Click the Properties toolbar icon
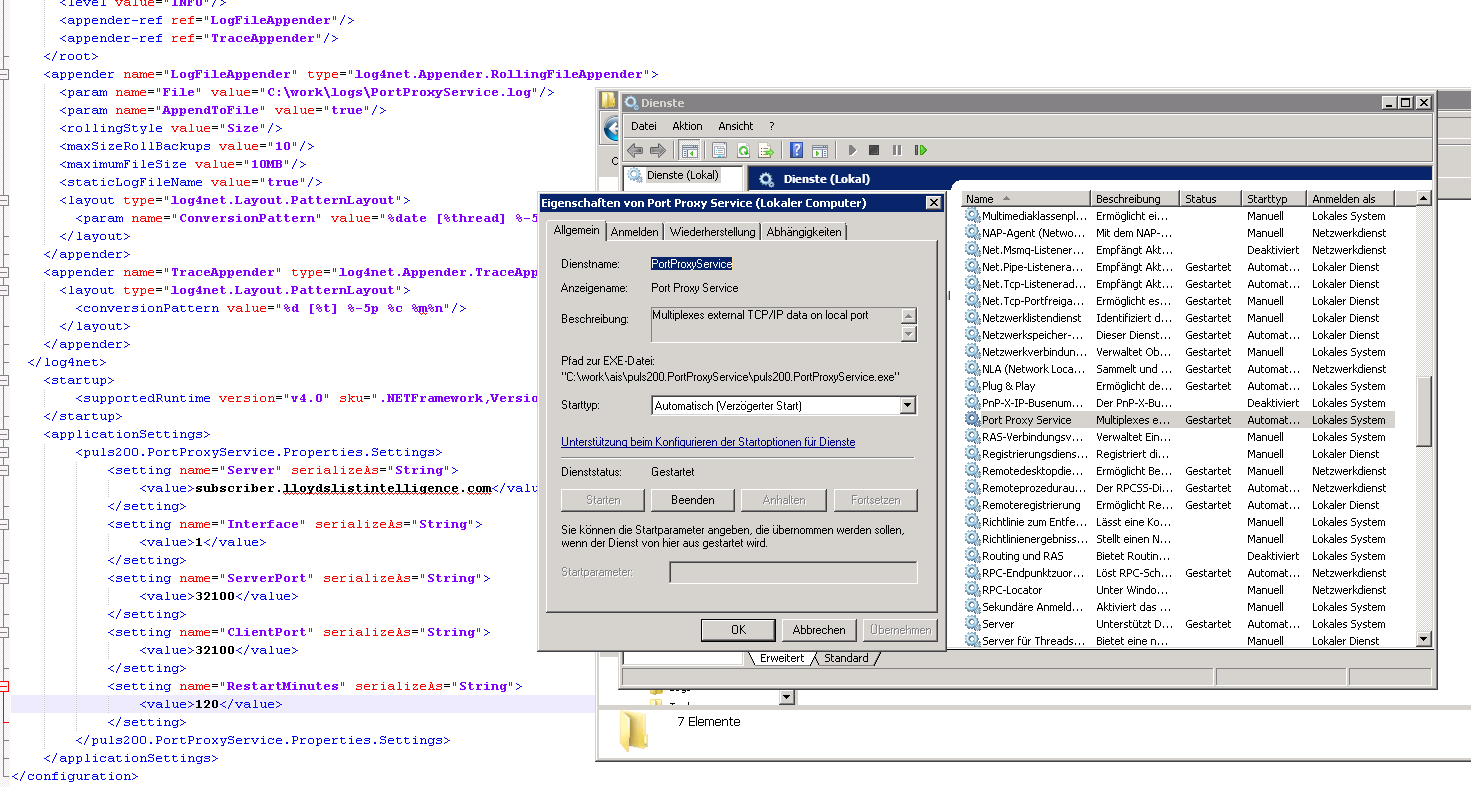 719,150
